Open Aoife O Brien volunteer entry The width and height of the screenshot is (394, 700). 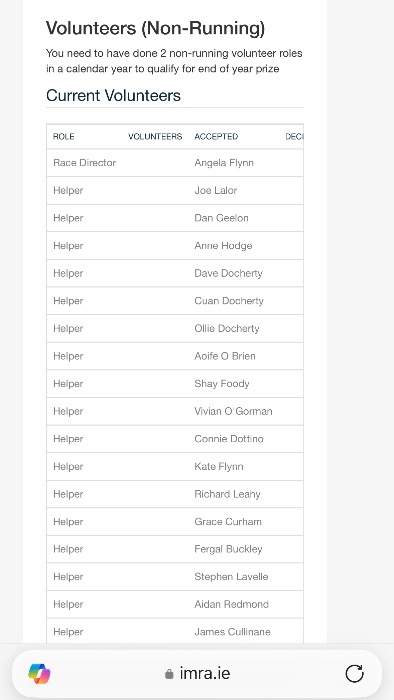click(225, 356)
